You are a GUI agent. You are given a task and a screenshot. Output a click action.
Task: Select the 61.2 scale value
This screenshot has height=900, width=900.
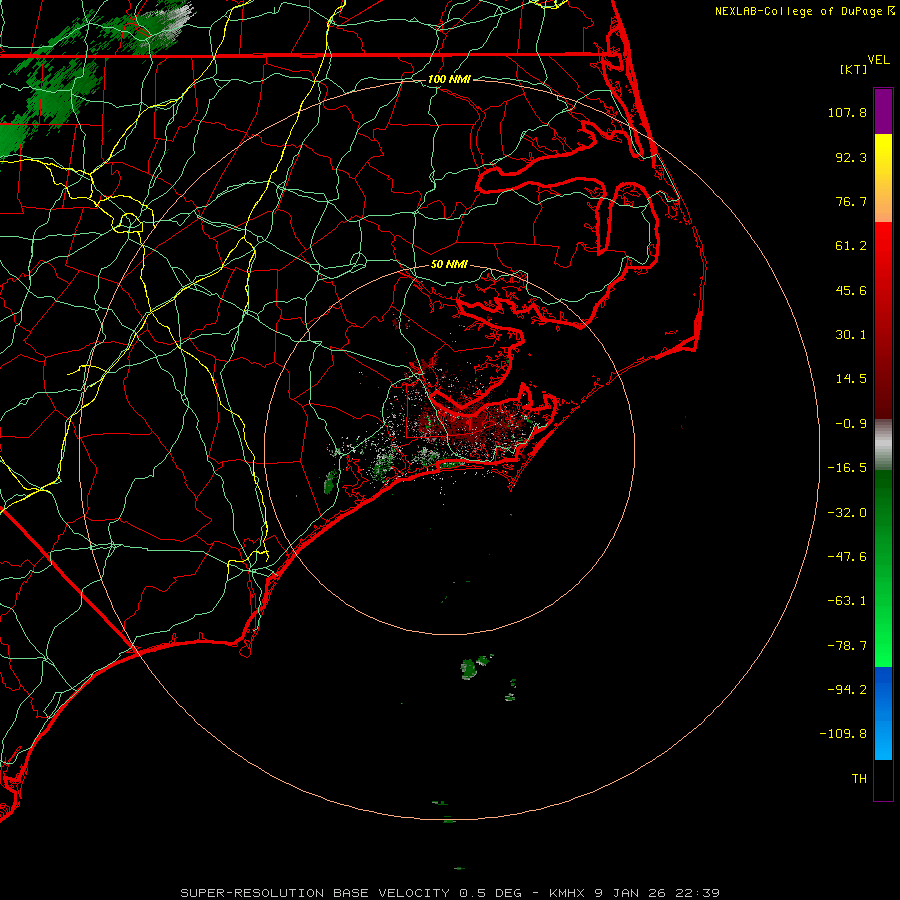(851, 246)
